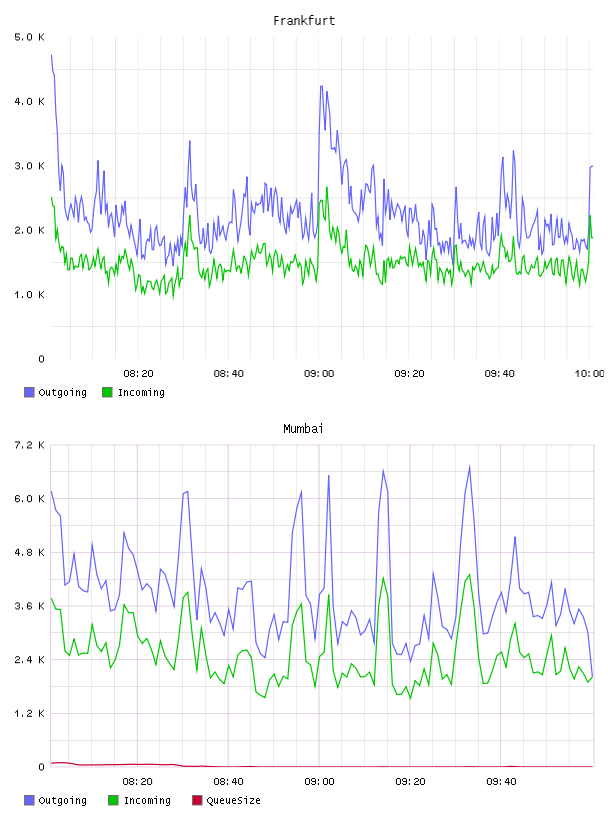608x816 pixels.
Task: Select the Outgoing legend label under Frankfurt
Action: click(62, 392)
